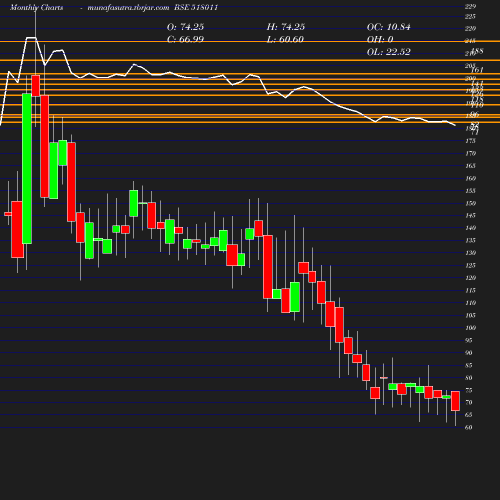Click the white moving-average line's right end
The height and width of the screenshot is (500, 500).
[455, 125]
